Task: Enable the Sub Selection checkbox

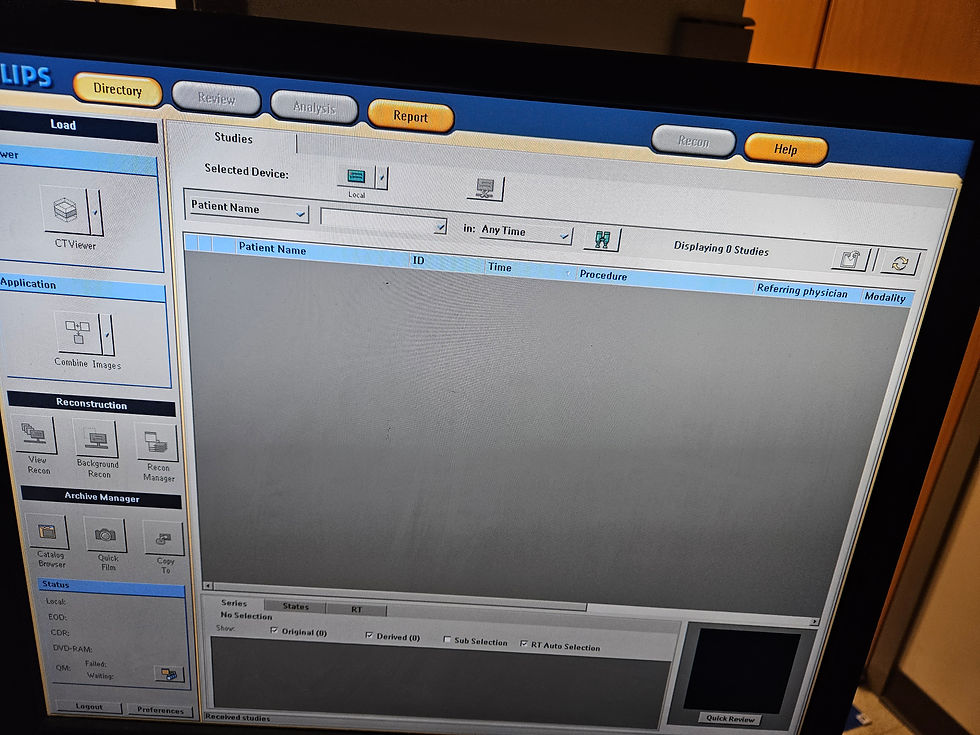Action: click(x=447, y=639)
